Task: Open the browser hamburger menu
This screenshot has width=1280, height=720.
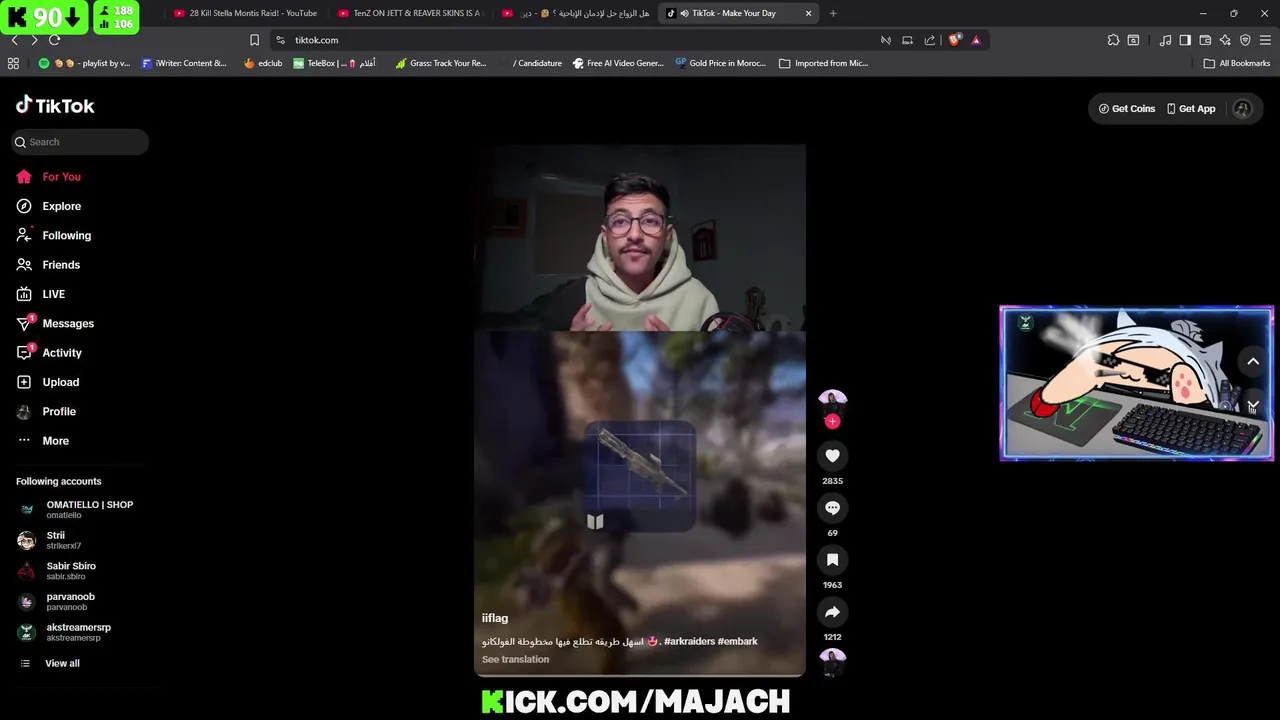Action: pos(1266,40)
